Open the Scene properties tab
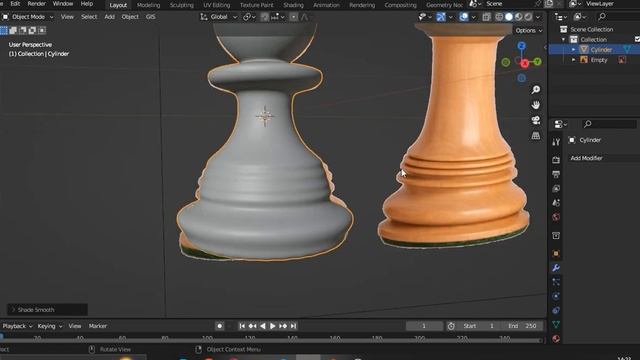Image resolution: width=640 pixels, height=360 pixels. point(556,203)
